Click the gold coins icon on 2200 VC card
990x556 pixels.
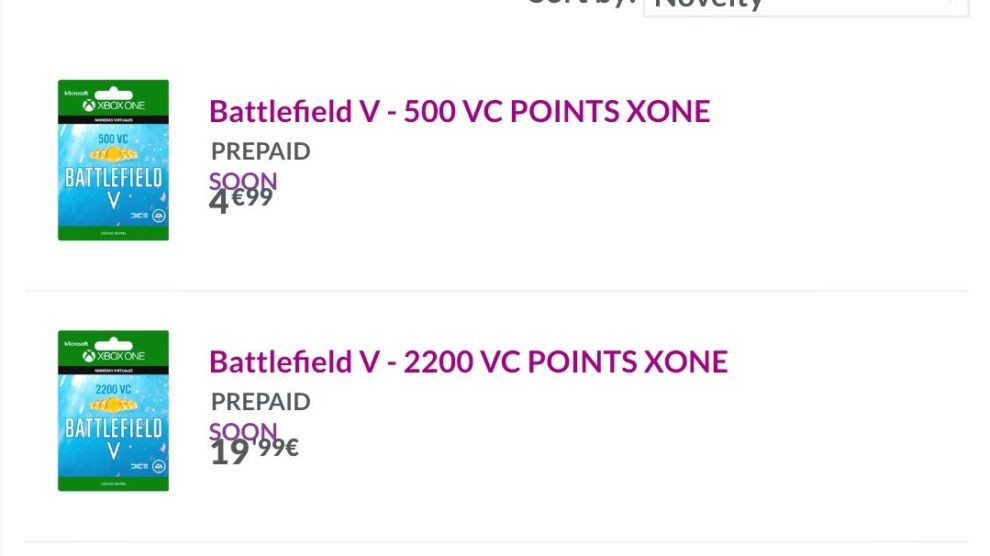click(112, 405)
